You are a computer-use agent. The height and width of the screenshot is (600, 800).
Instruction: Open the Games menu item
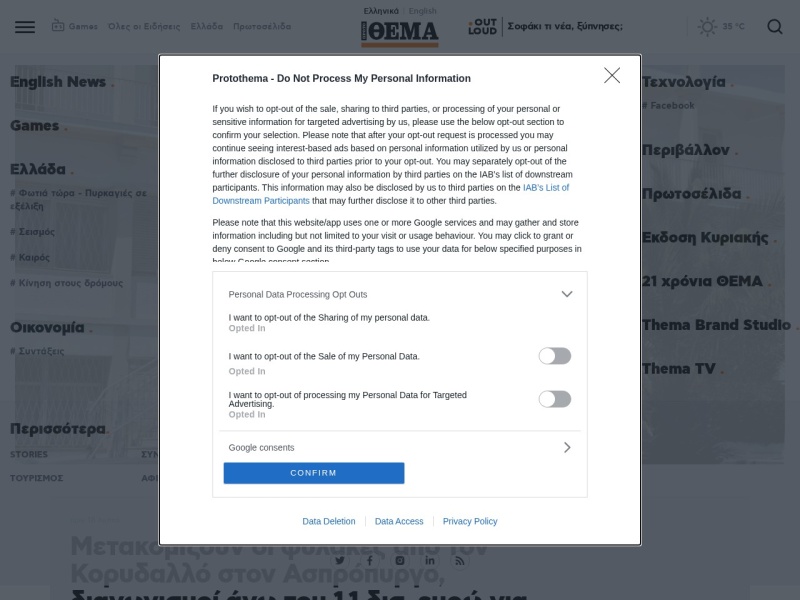(74, 26)
